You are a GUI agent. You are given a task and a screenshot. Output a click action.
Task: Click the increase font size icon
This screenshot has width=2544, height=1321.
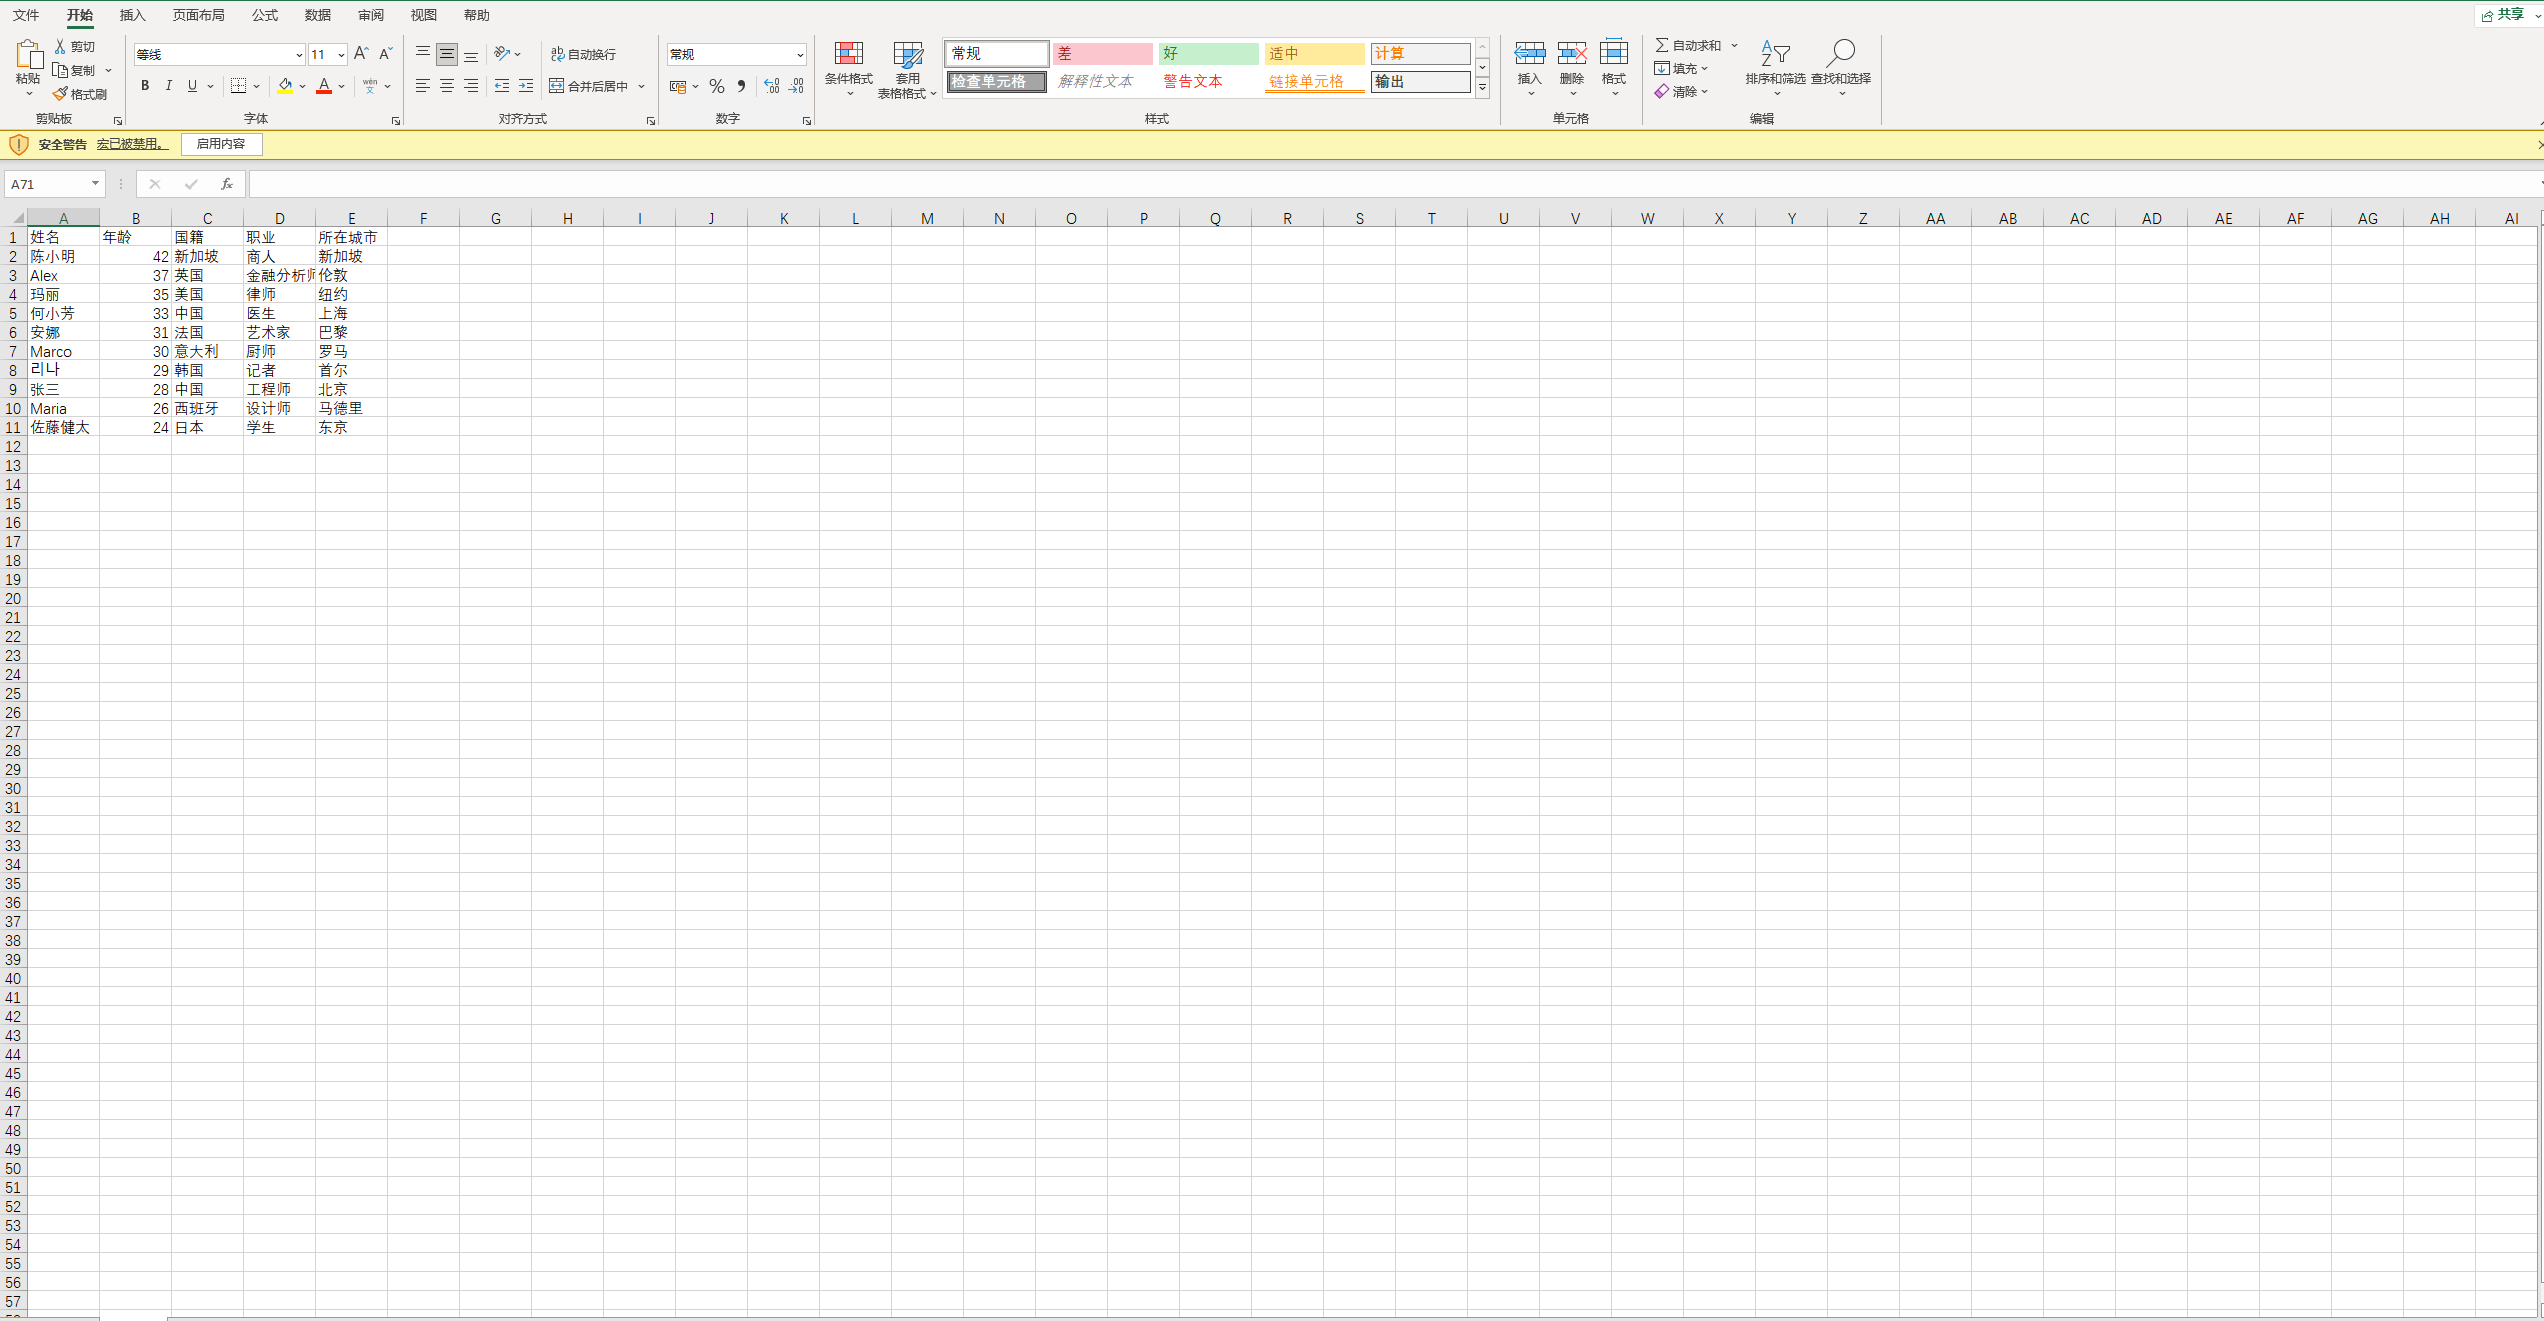click(x=361, y=54)
